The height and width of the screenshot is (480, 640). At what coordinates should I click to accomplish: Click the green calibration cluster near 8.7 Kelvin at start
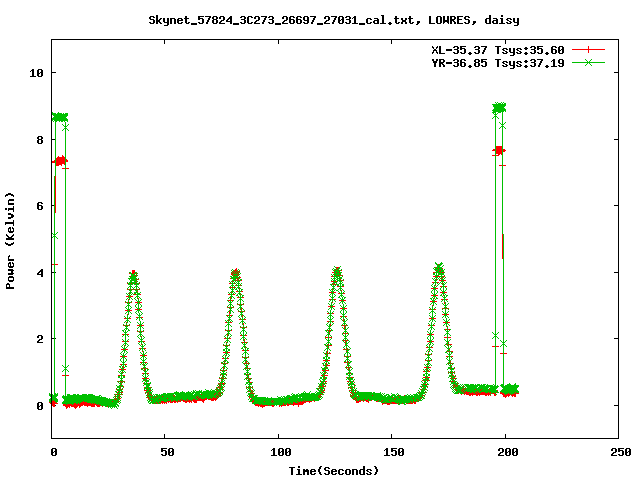click(x=60, y=117)
